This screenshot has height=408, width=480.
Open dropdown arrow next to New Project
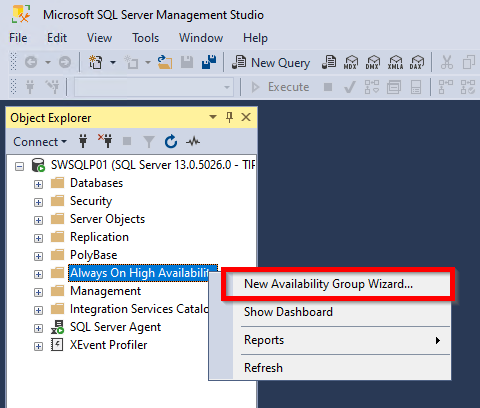pyautogui.click(x=113, y=62)
